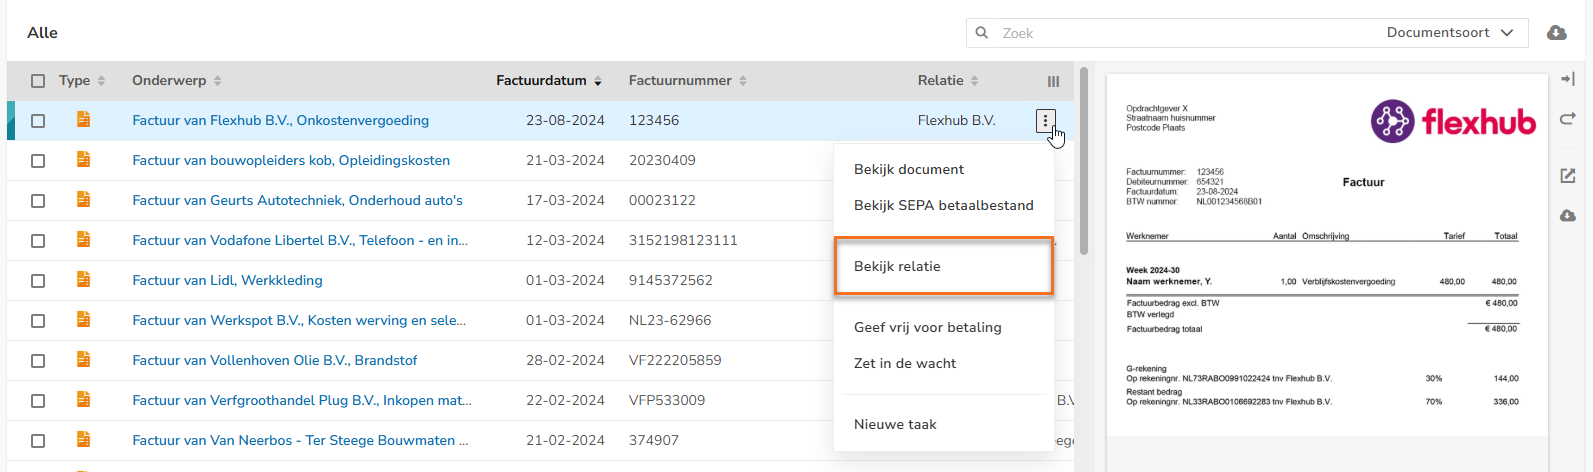This screenshot has height=472, width=1593.
Task: Click the cloud download icon beside the search bar
Action: [x=1557, y=33]
